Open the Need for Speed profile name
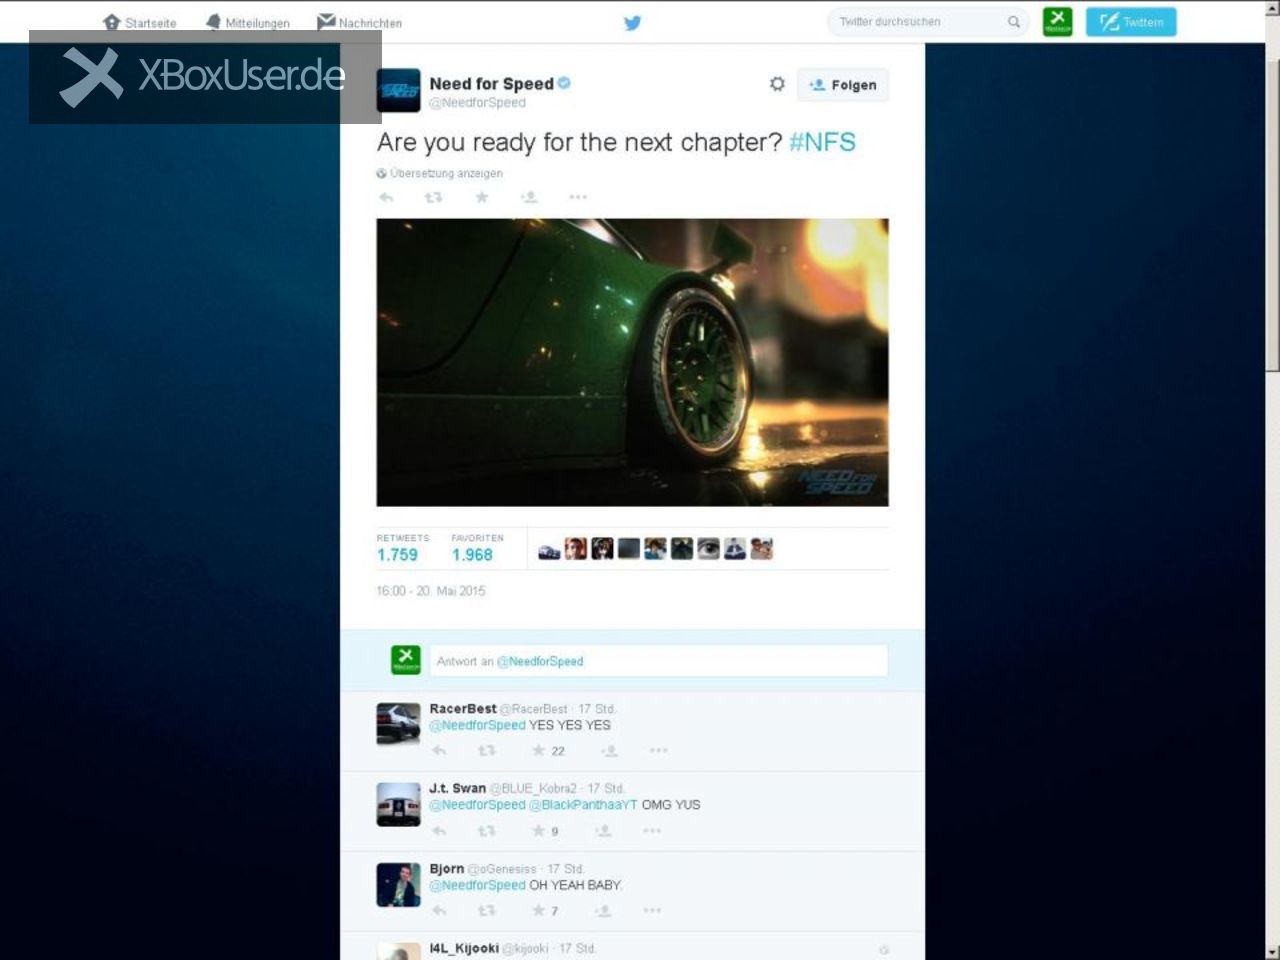The width and height of the screenshot is (1280, 960). (x=491, y=84)
